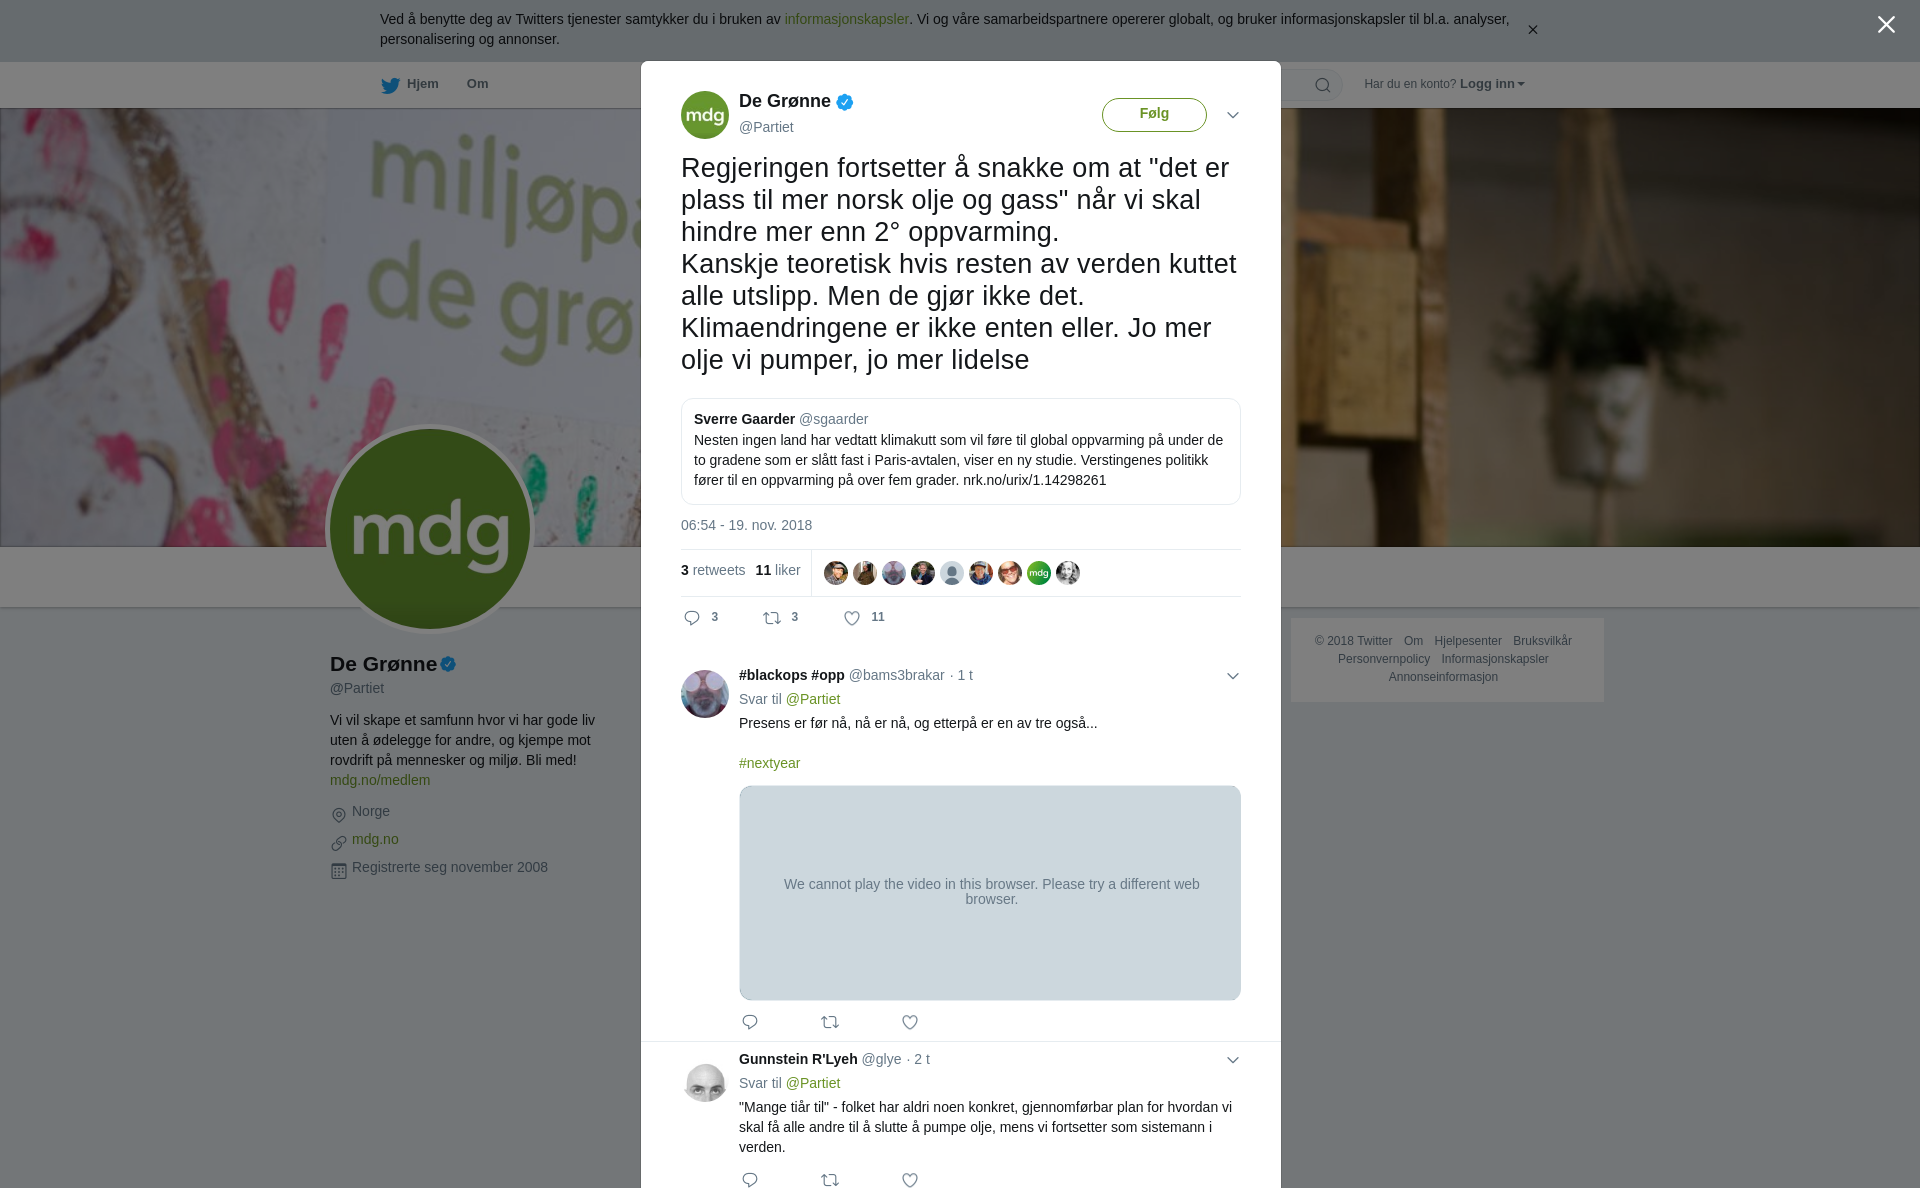Open the quoted Sverre Gaarder tweet
This screenshot has width=1920, height=1188.
point(960,451)
